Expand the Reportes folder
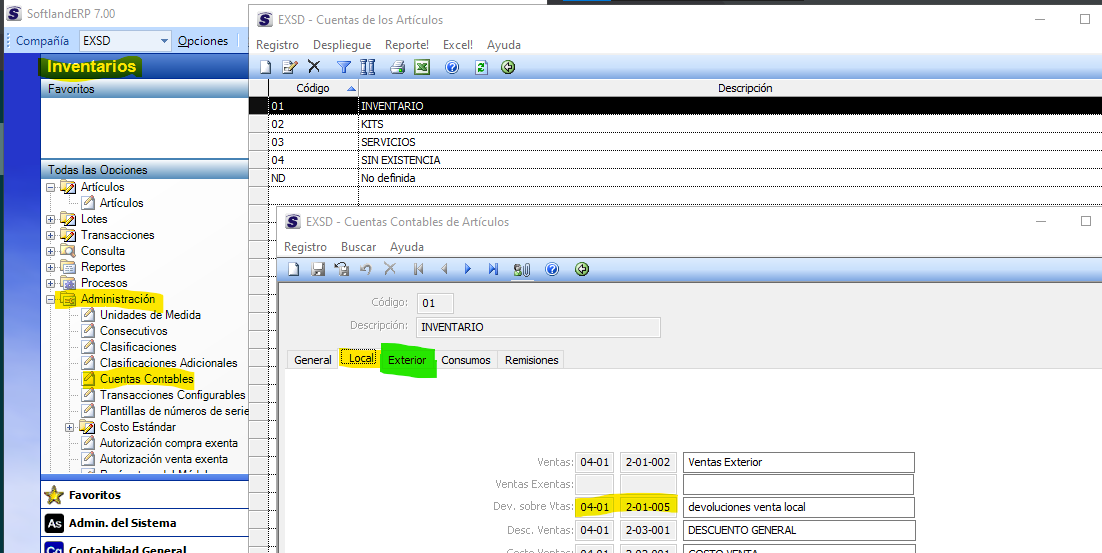The width and height of the screenshot is (1102, 553). click(x=51, y=267)
